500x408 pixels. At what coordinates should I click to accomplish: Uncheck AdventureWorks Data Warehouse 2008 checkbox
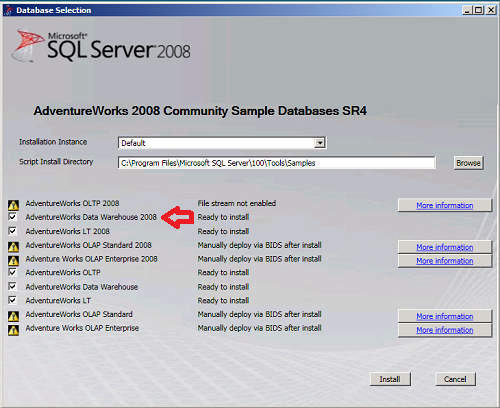(12, 217)
